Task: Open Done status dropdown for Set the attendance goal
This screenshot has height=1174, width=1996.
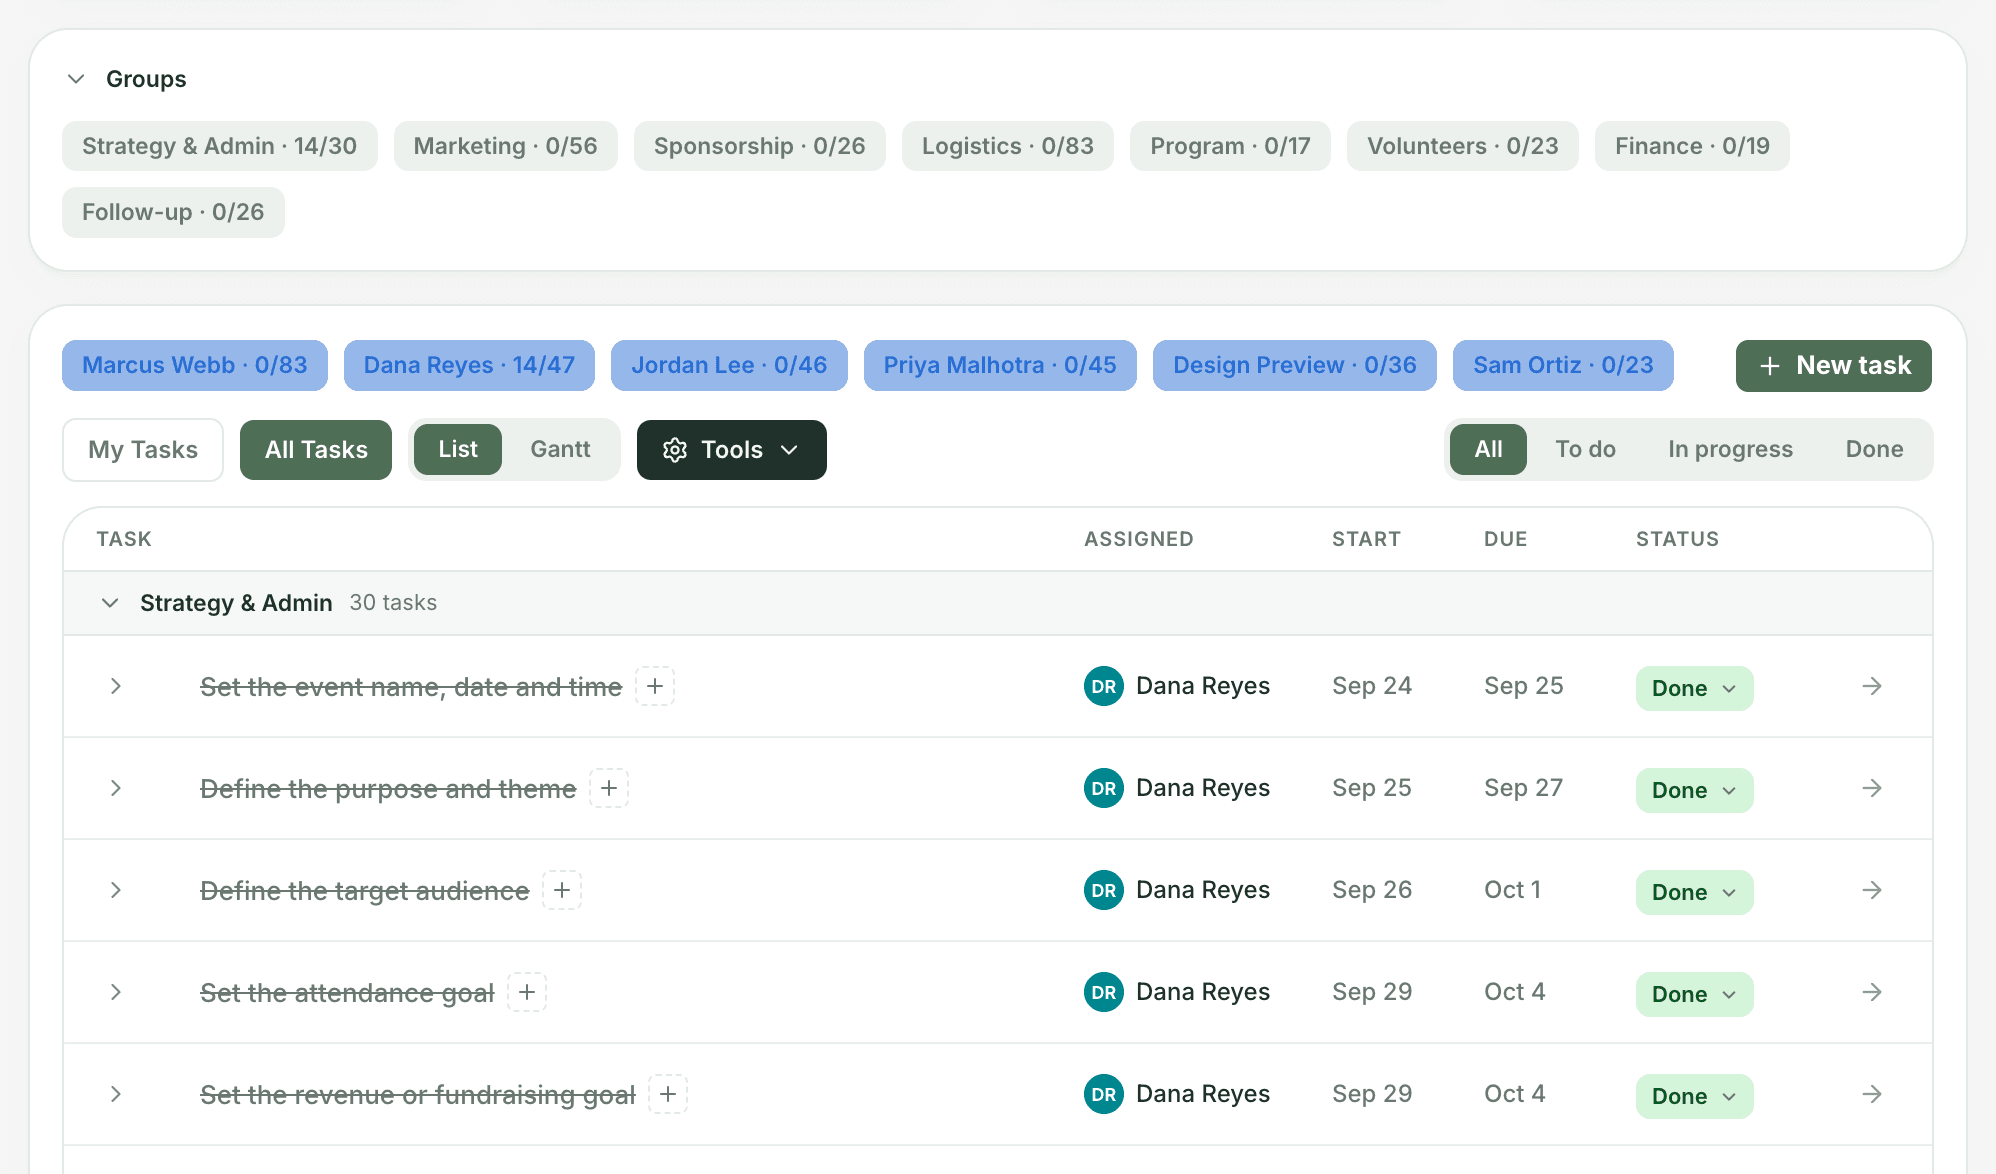Action: pyautogui.click(x=1694, y=994)
